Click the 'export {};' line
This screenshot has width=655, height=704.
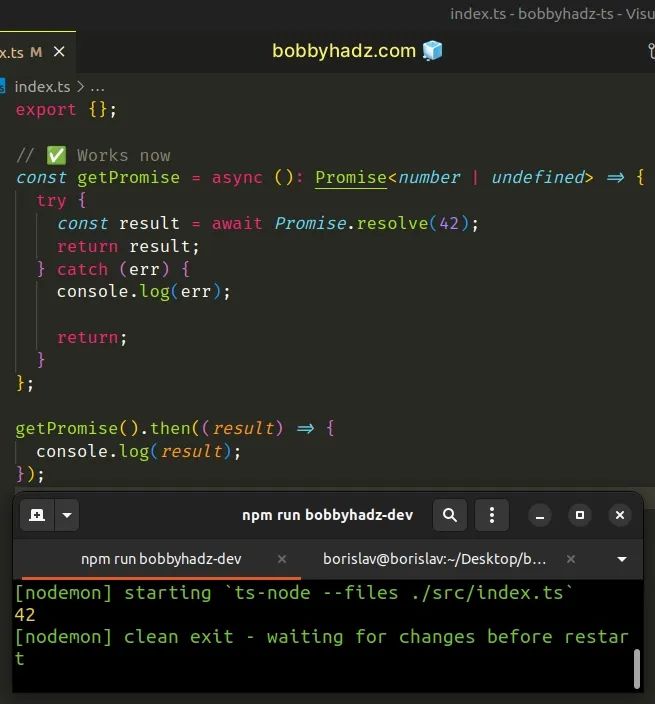tap(66, 110)
